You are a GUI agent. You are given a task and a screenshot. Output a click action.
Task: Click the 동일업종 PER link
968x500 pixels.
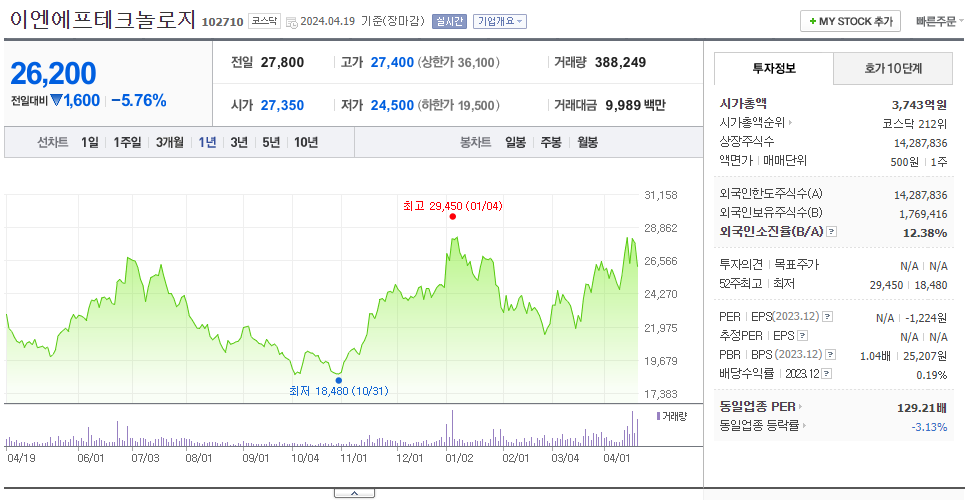tap(757, 407)
